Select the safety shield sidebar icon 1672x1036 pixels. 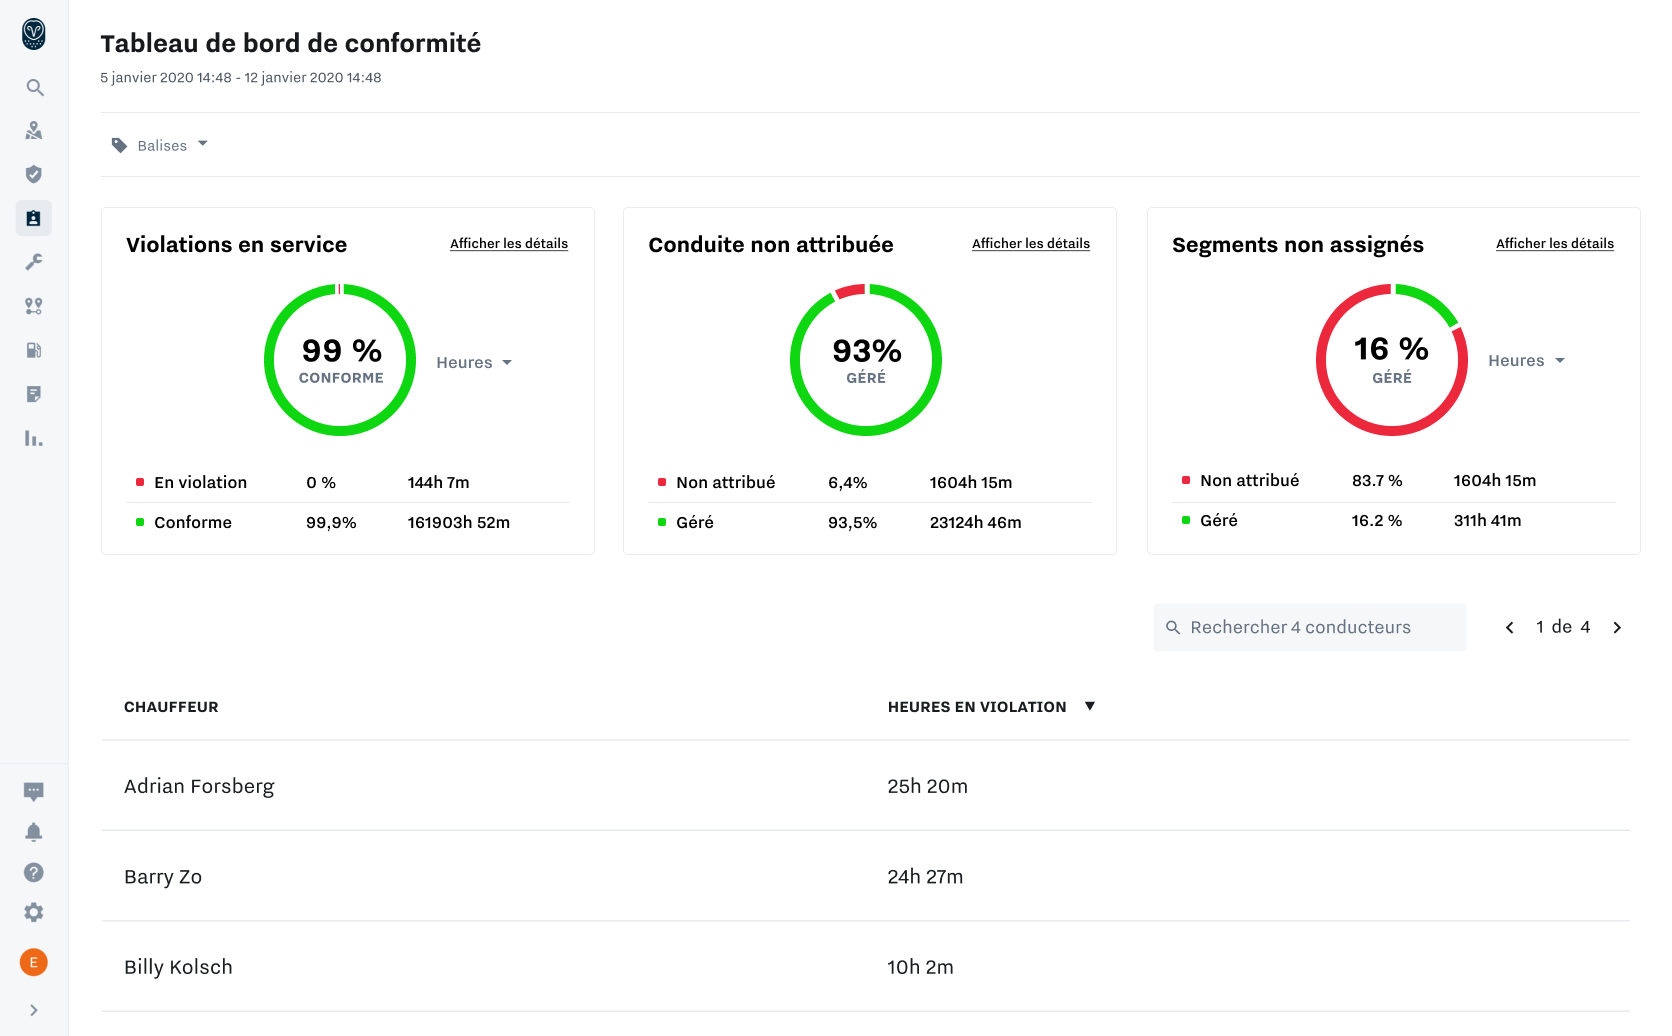coord(34,174)
